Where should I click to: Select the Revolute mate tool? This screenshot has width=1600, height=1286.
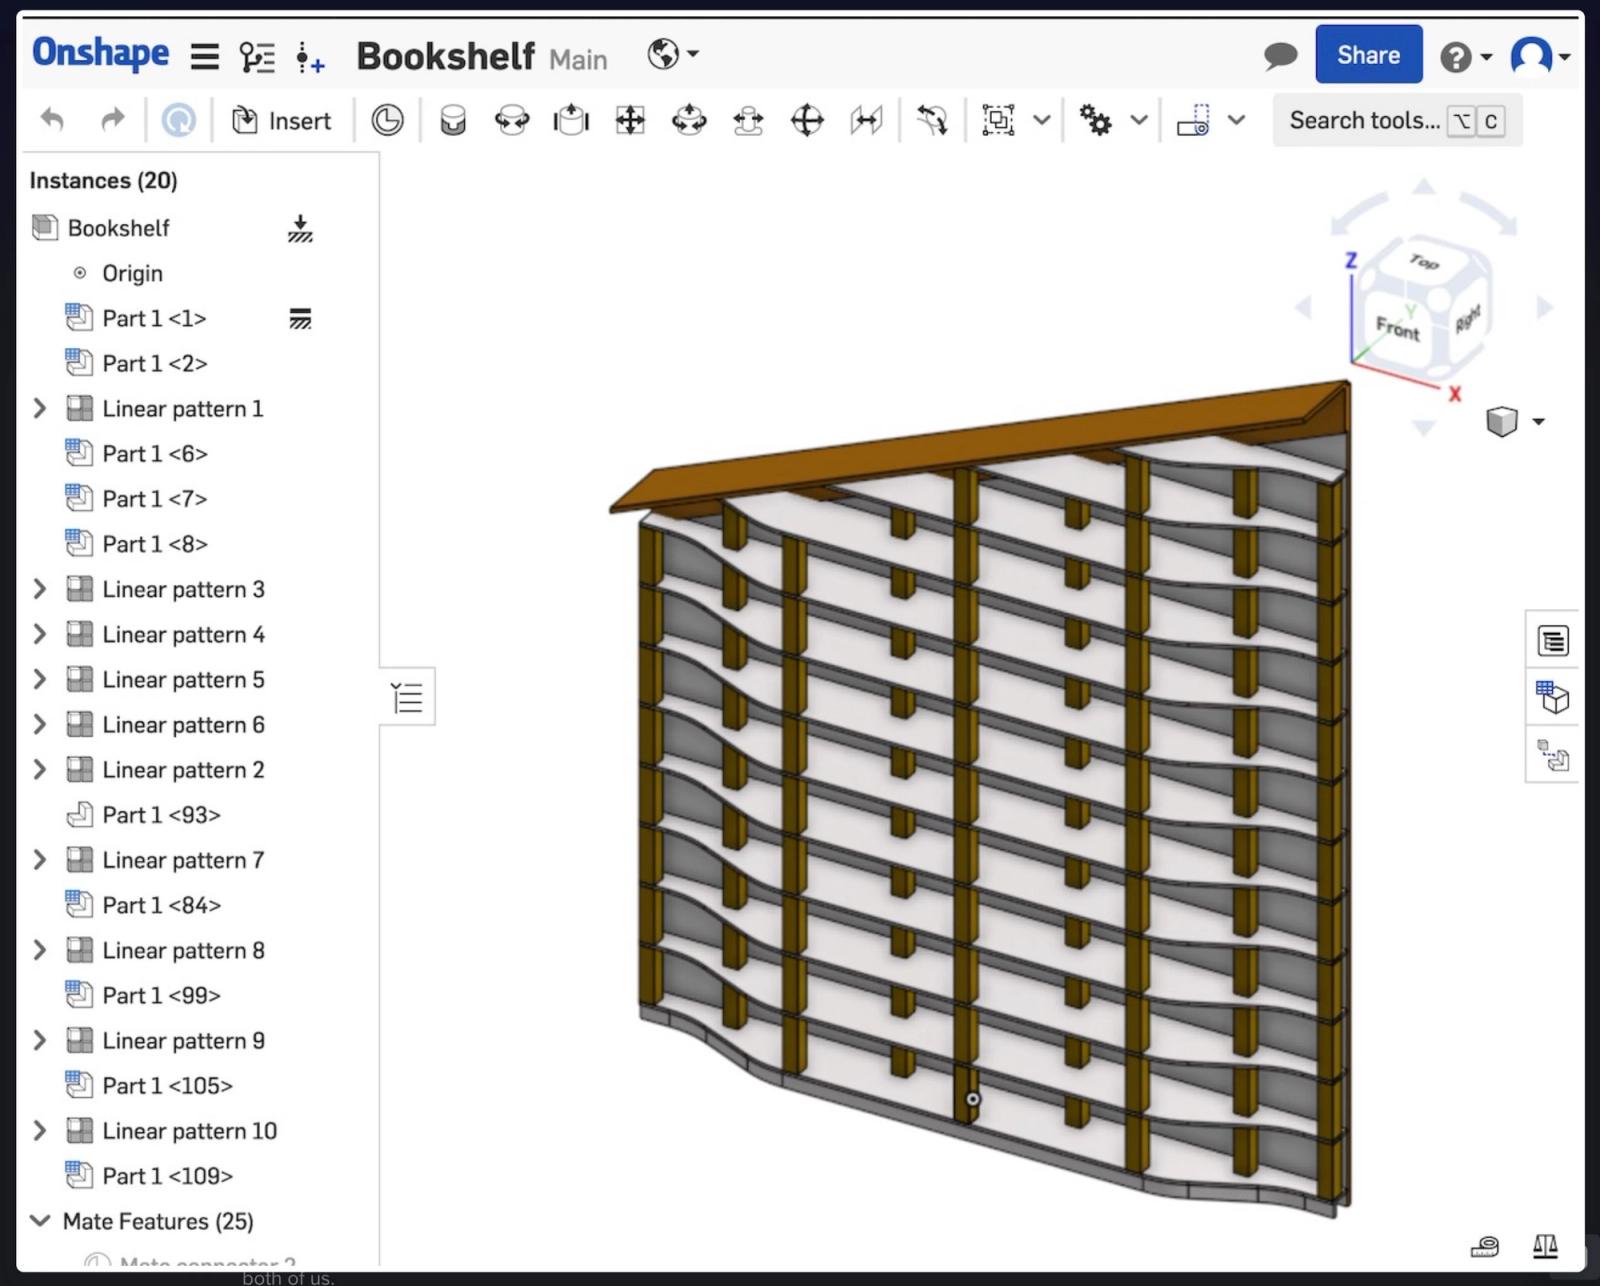[512, 121]
